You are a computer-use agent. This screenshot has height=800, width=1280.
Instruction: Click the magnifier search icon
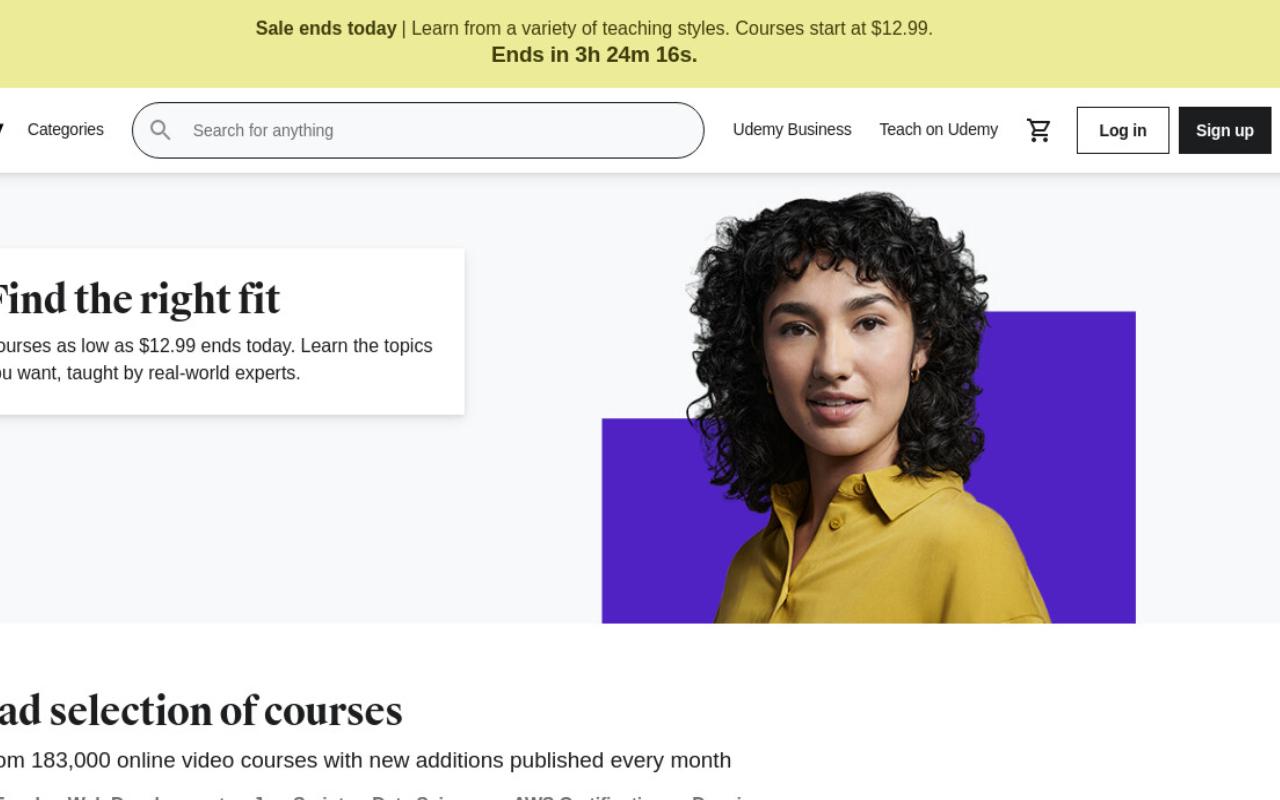[x=160, y=130]
